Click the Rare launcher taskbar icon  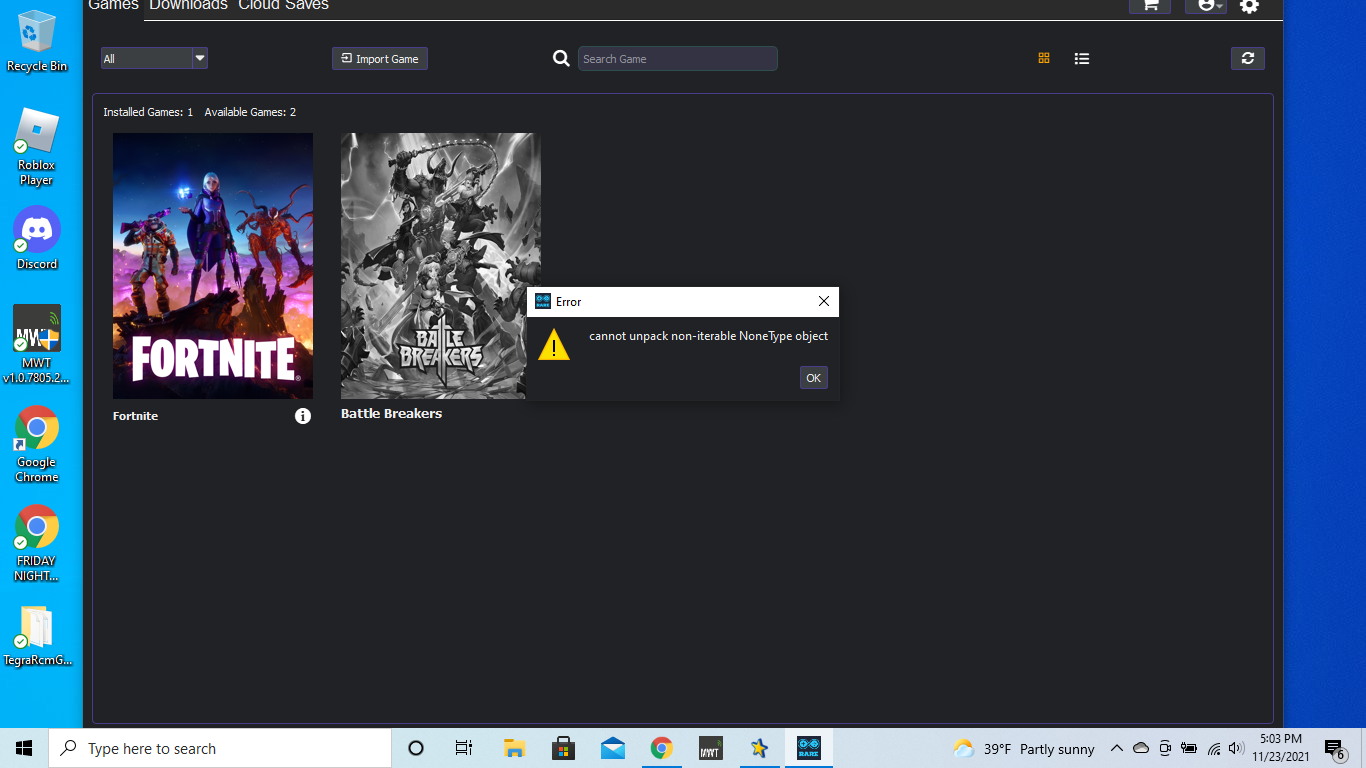click(808, 748)
